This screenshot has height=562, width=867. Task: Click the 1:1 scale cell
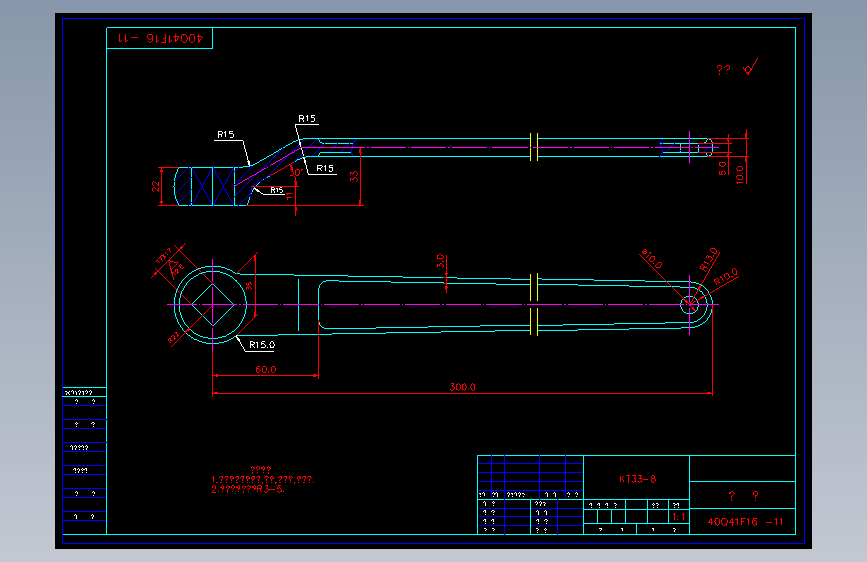[x=678, y=517]
